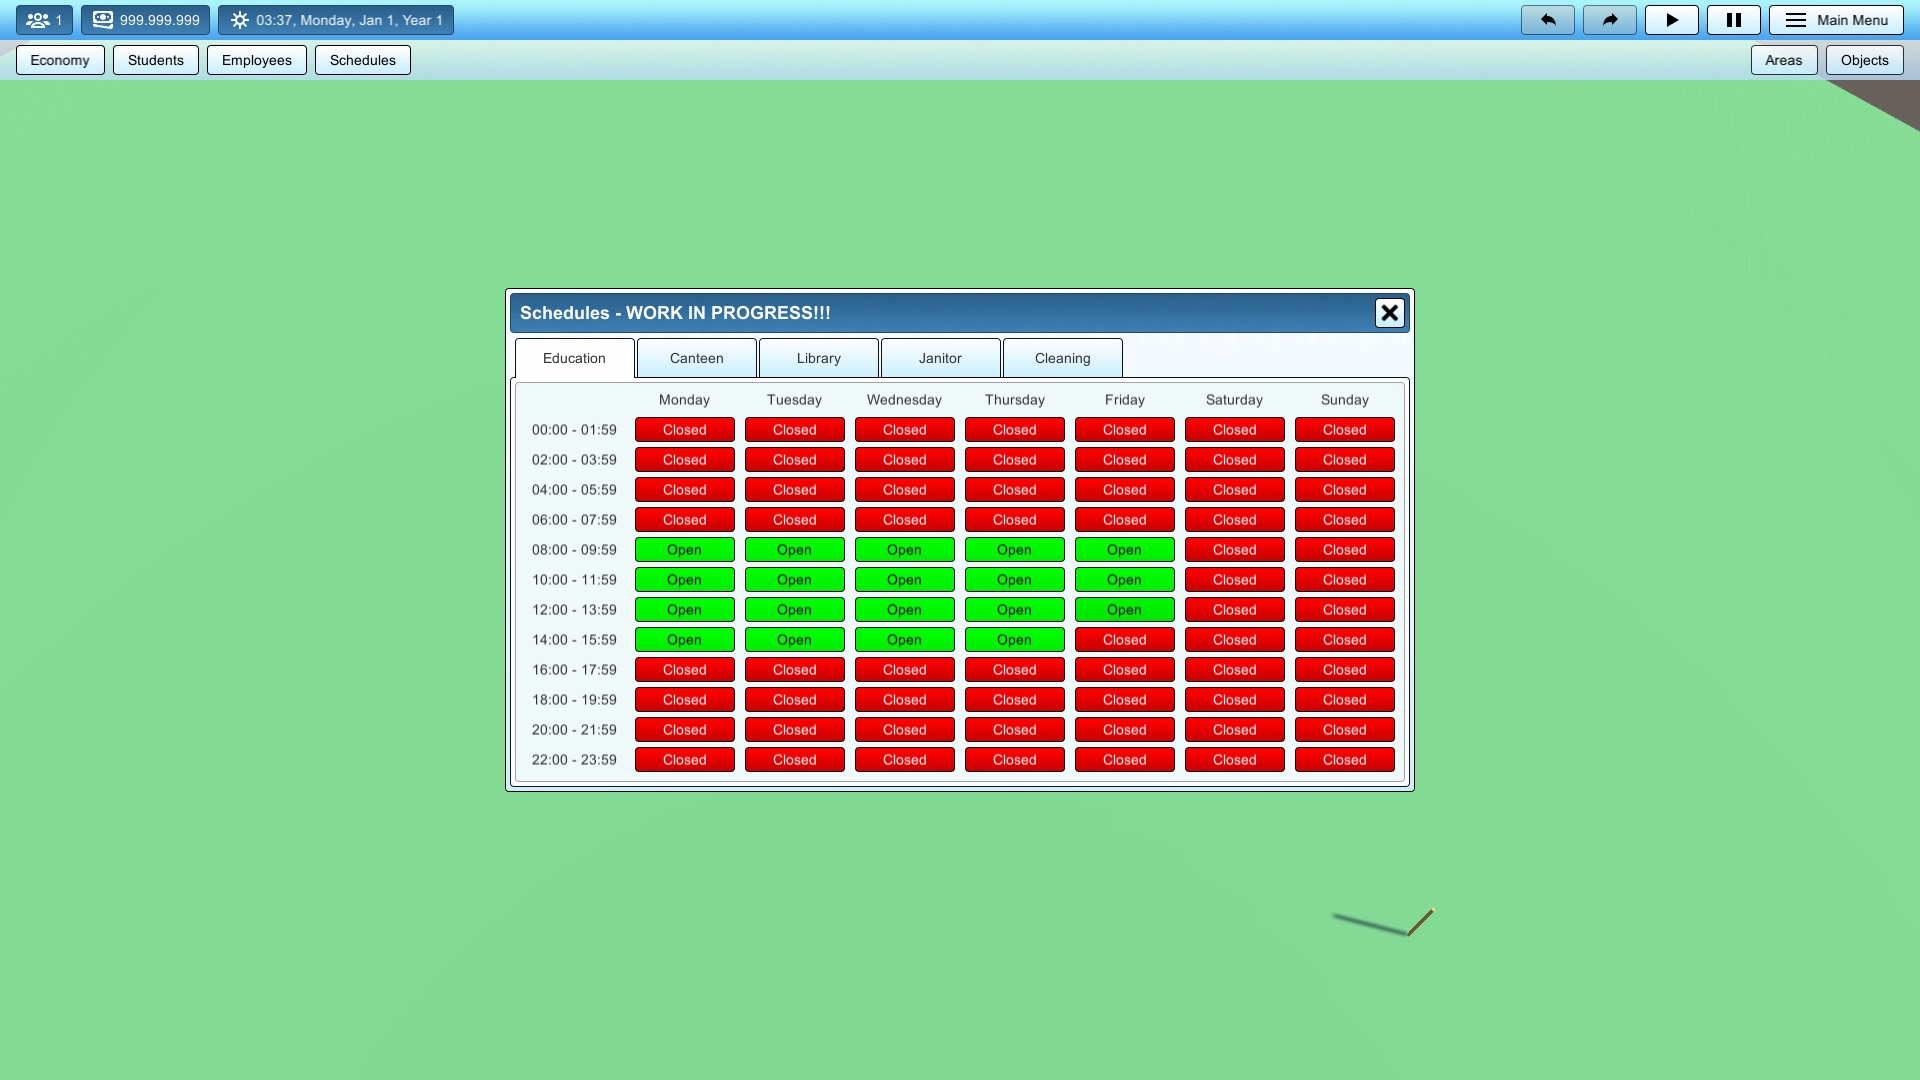The width and height of the screenshot is (1920, 1080).
Task: Click the weather/time display icon
Action: [x=239, y=19]
